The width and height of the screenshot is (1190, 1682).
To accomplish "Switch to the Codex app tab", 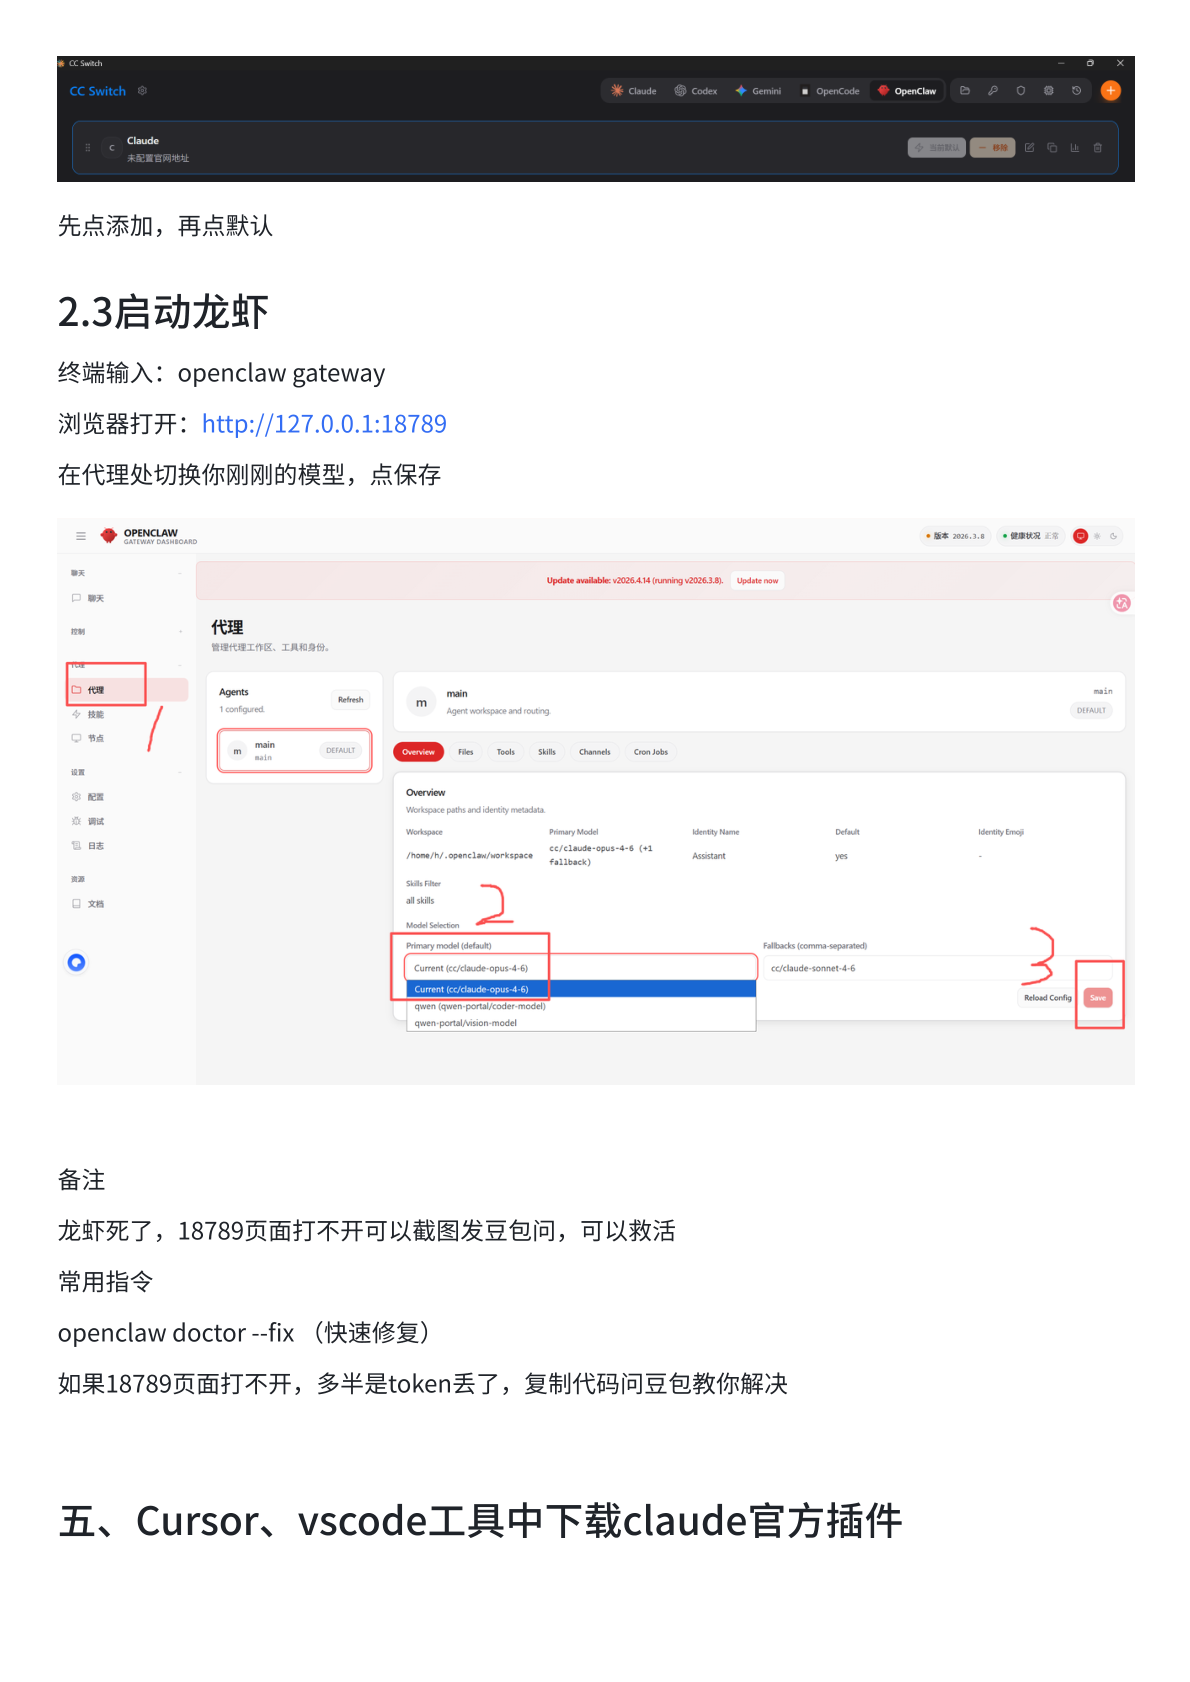I will point(696,91).
